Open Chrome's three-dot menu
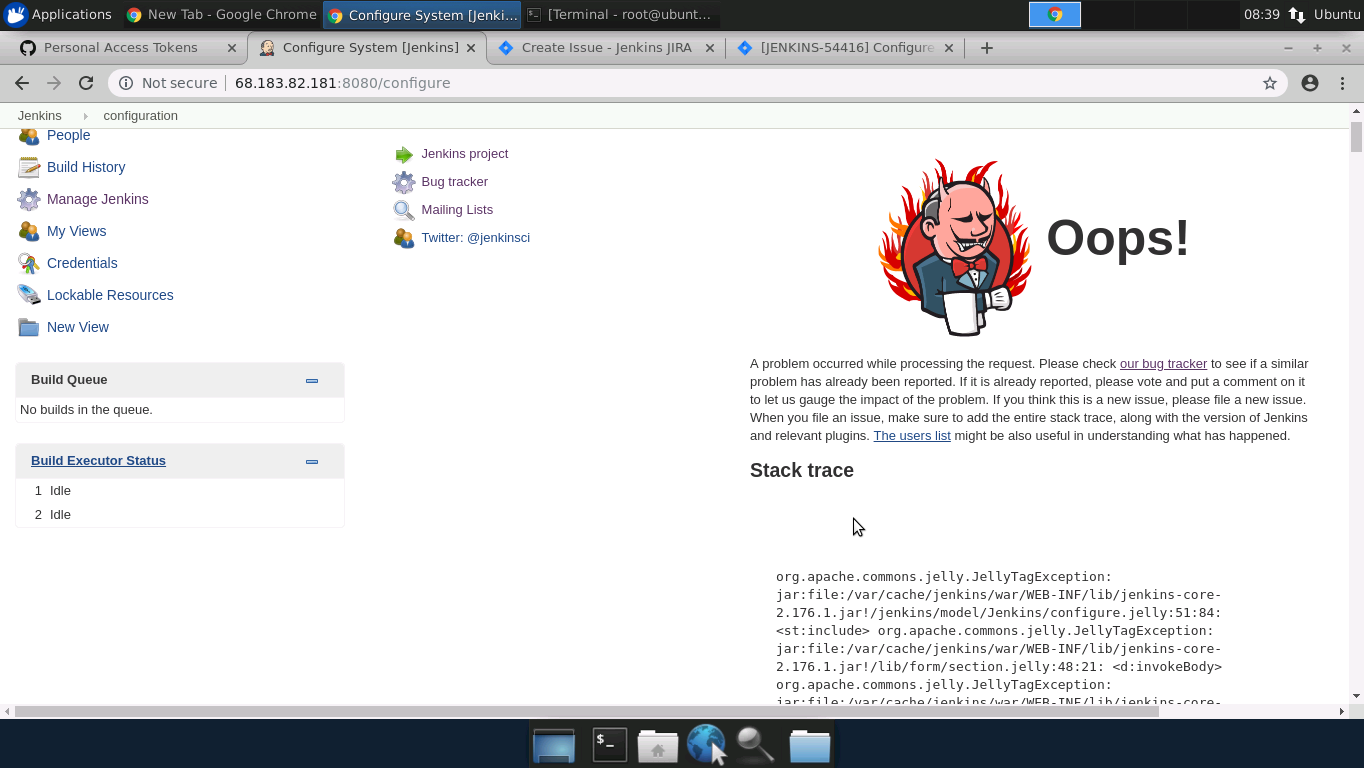Image resolution: width=1364 pixels, height=768 pixels. pyautogui.click(x=1342, y=83)
